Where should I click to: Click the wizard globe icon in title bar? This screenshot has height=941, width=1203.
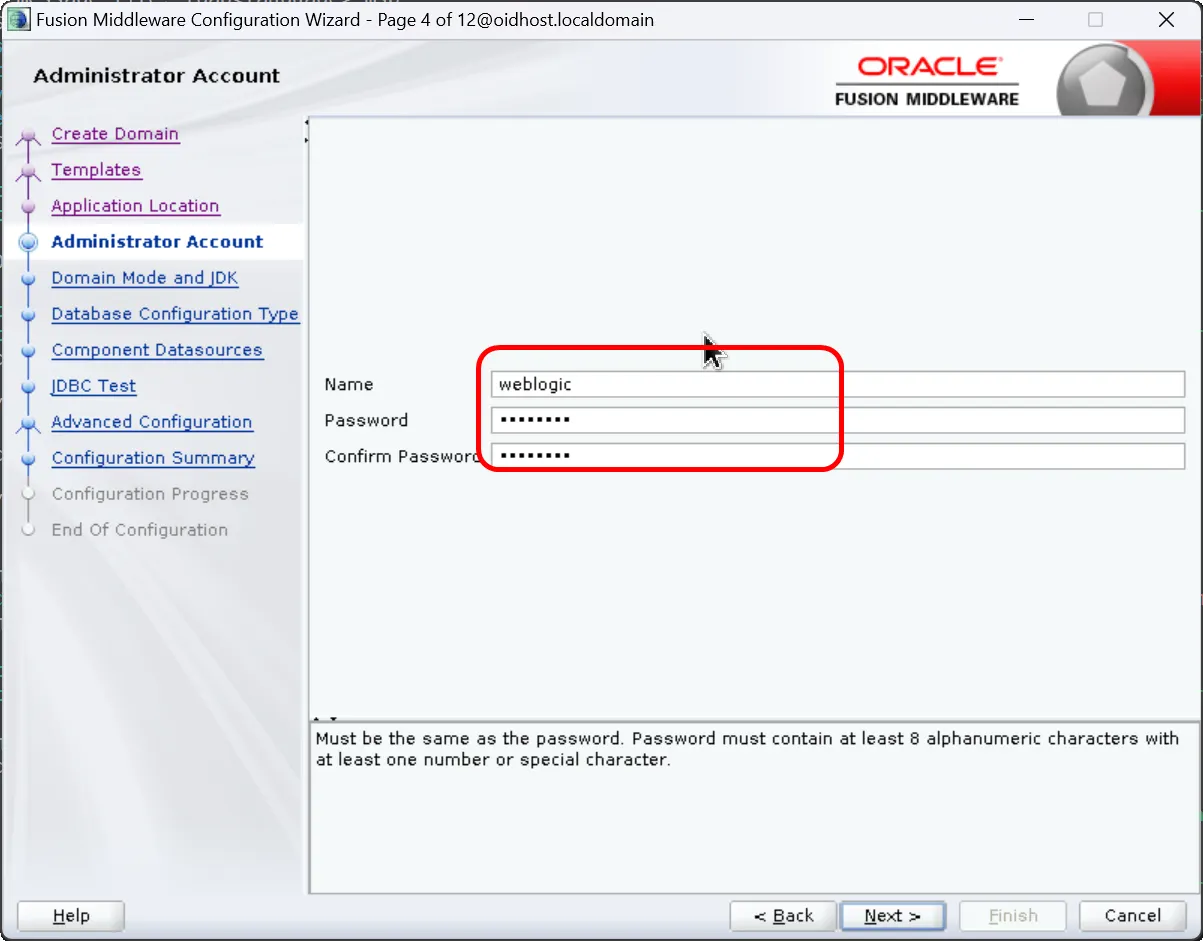tap(19, 19)
